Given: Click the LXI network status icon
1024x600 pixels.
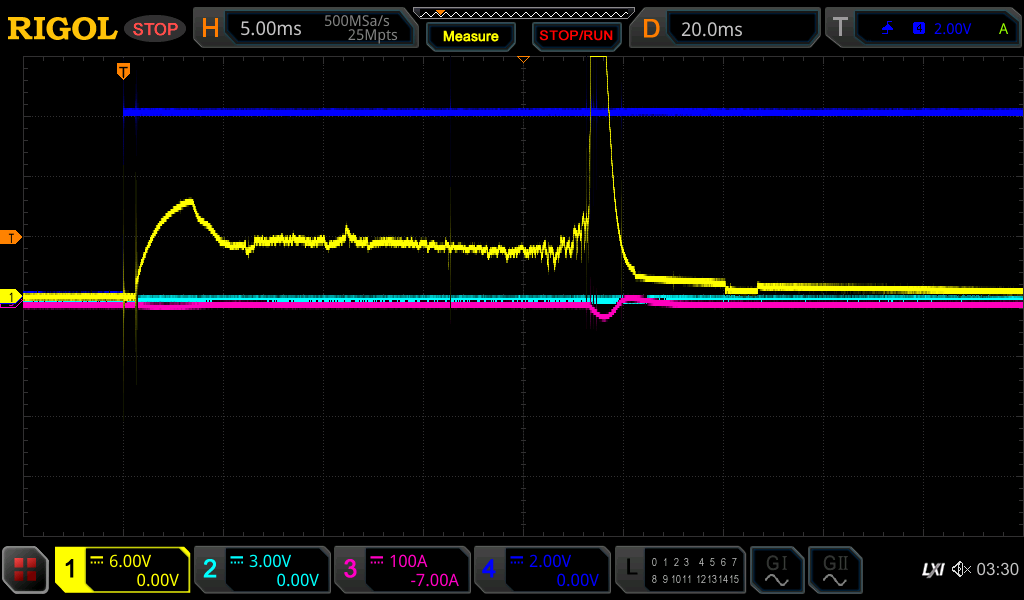Looking at the screenshot, I should [932, 570].
